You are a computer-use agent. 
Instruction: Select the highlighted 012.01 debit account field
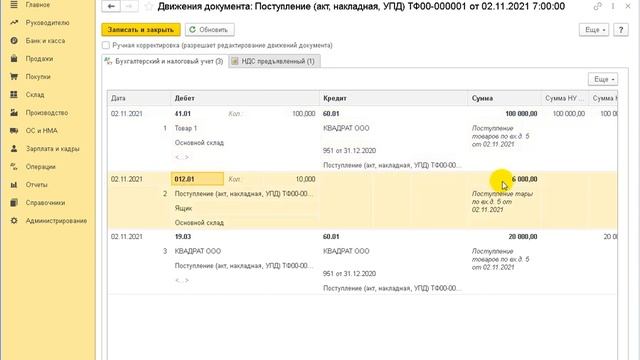(x=197, y=179)
